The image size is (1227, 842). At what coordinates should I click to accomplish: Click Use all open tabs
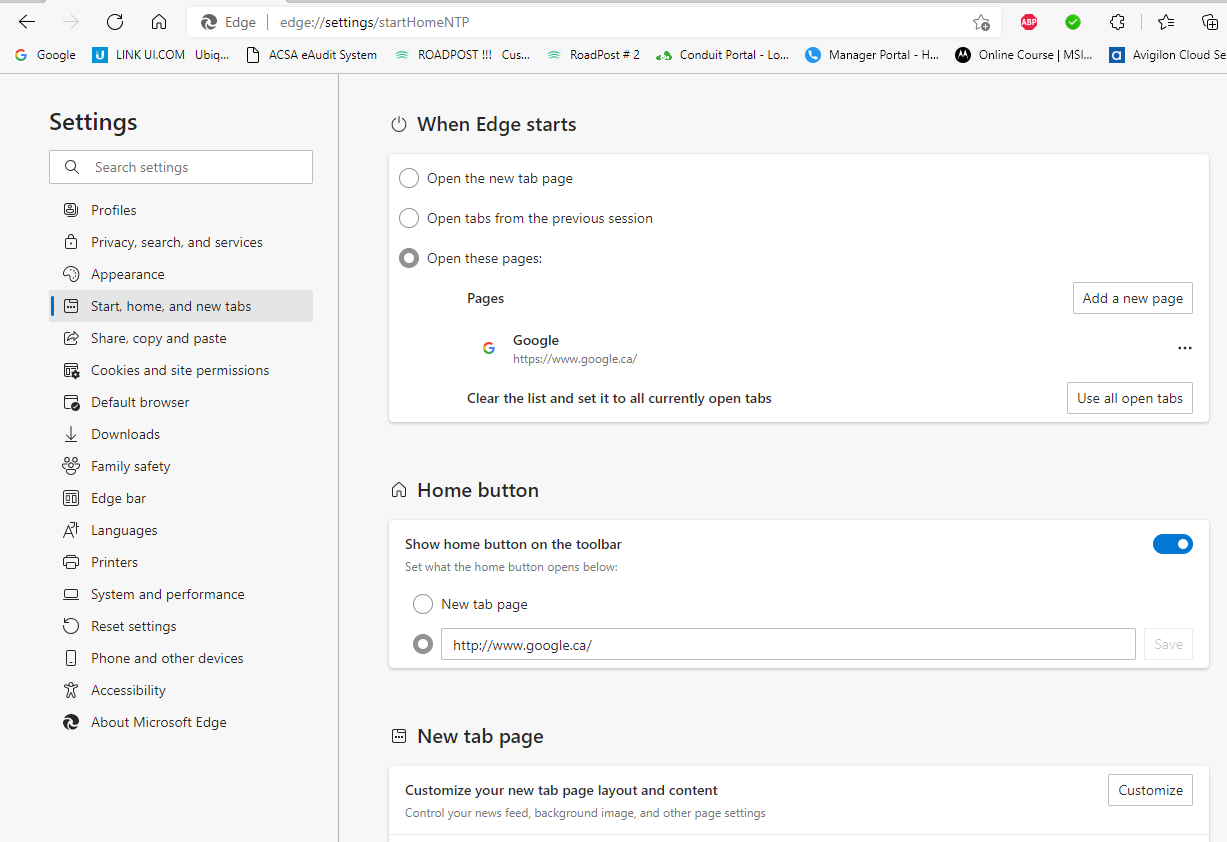click(1129, 397)
